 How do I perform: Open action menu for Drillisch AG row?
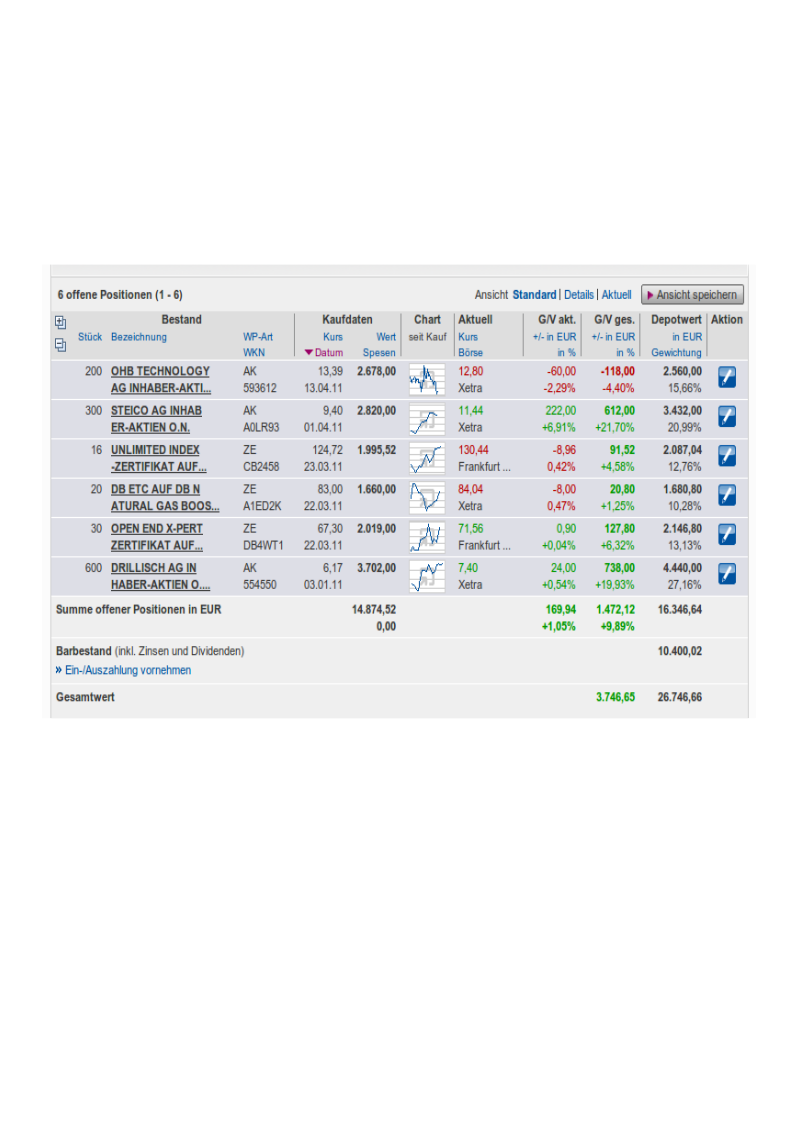coord(727,574)
